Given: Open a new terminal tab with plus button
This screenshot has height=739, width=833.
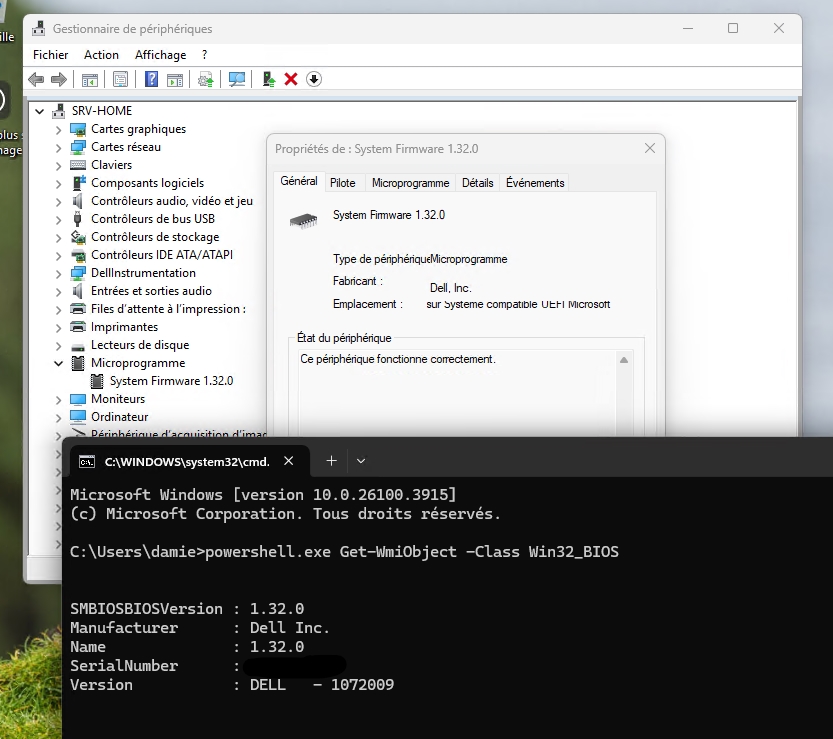Looking at the screenshot, I should tap(331, 461).
